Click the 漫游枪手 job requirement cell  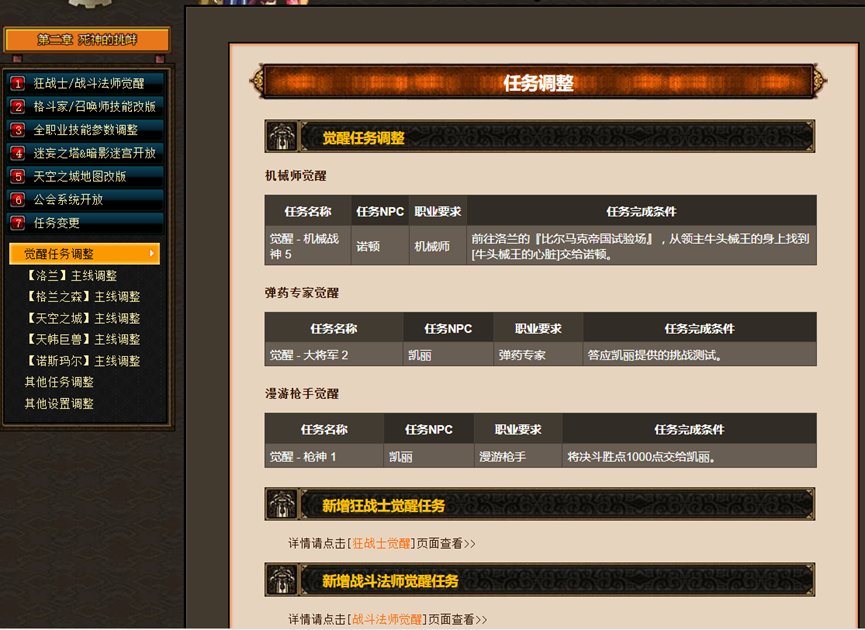518,457
